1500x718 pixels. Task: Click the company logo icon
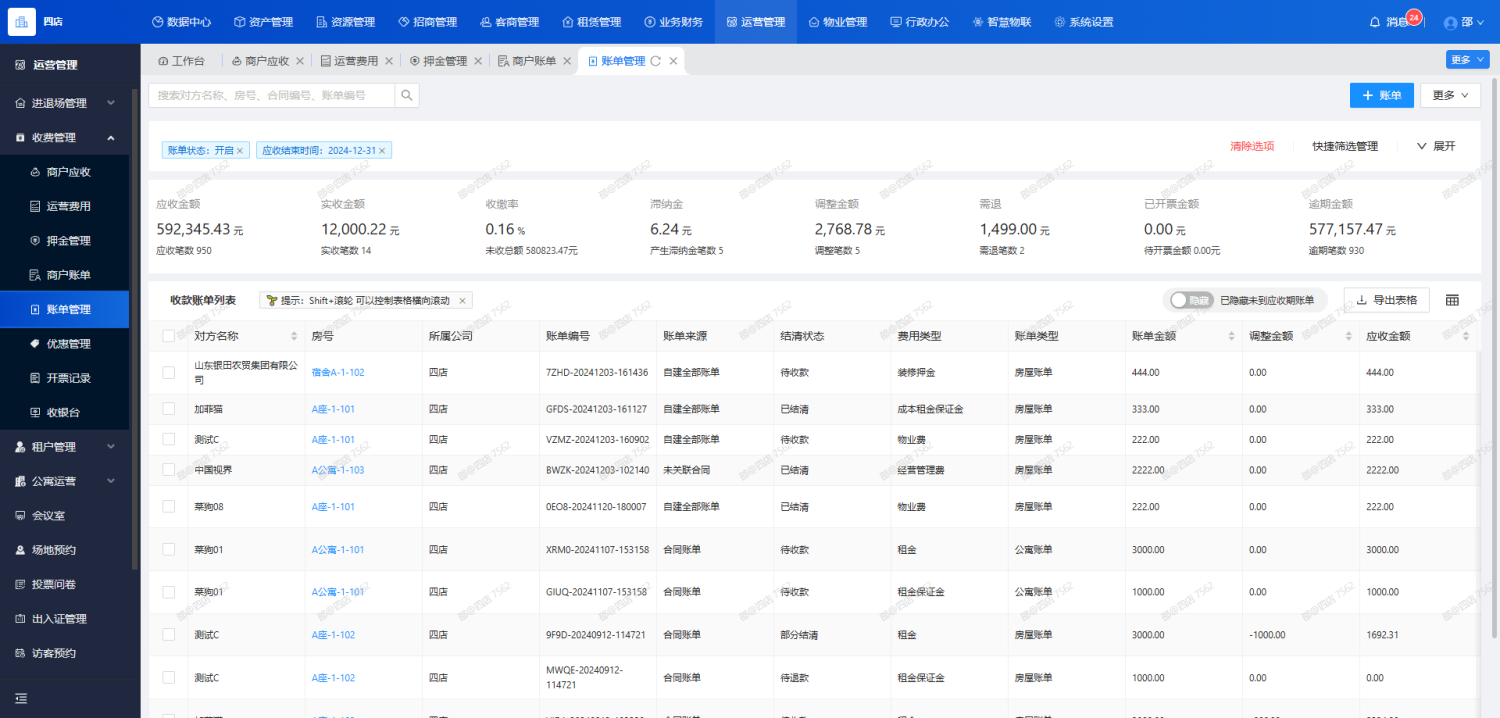click(22, 21)
